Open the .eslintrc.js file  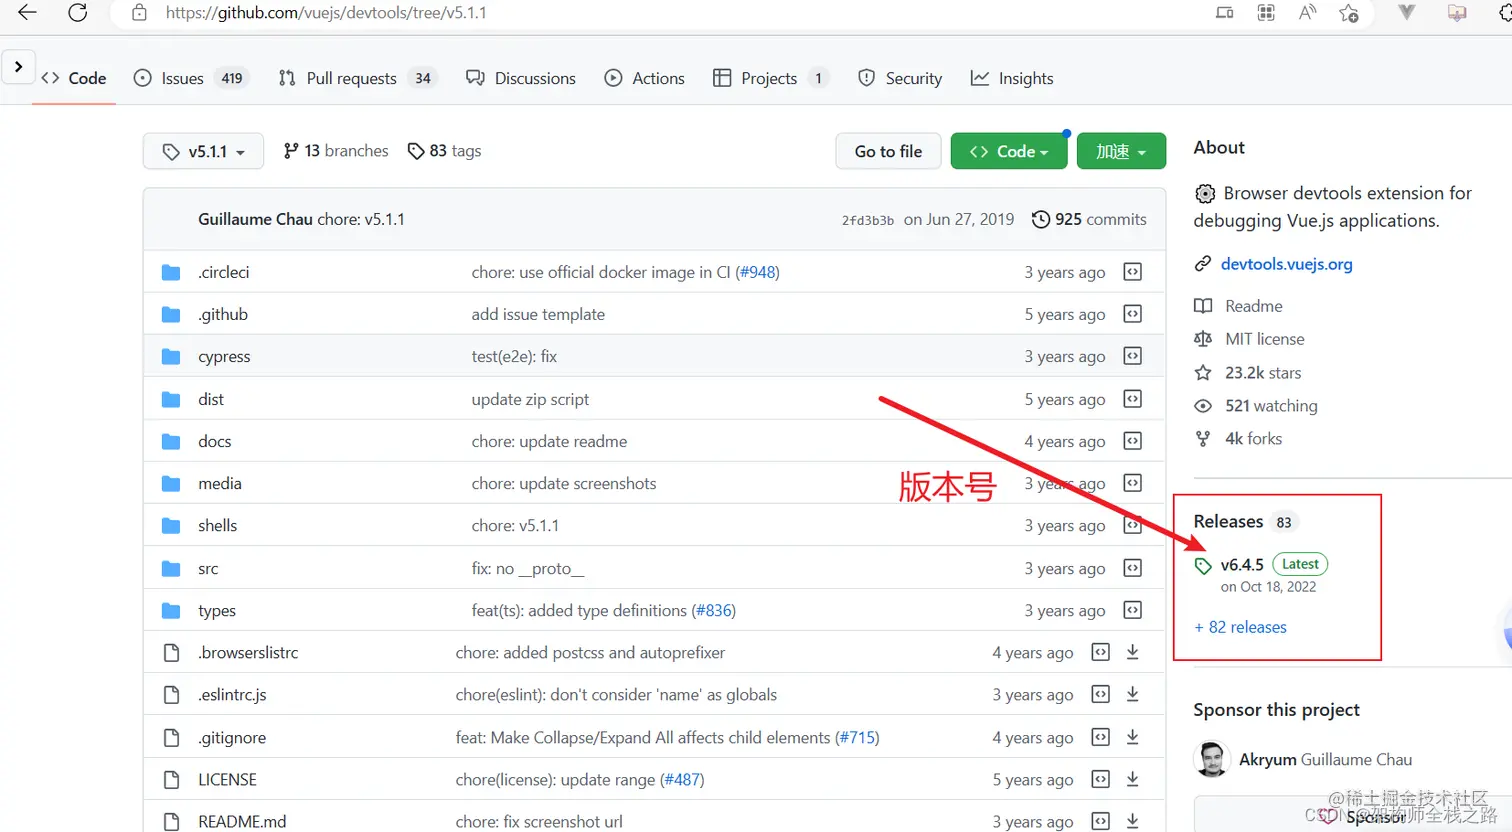coord(232,694)
